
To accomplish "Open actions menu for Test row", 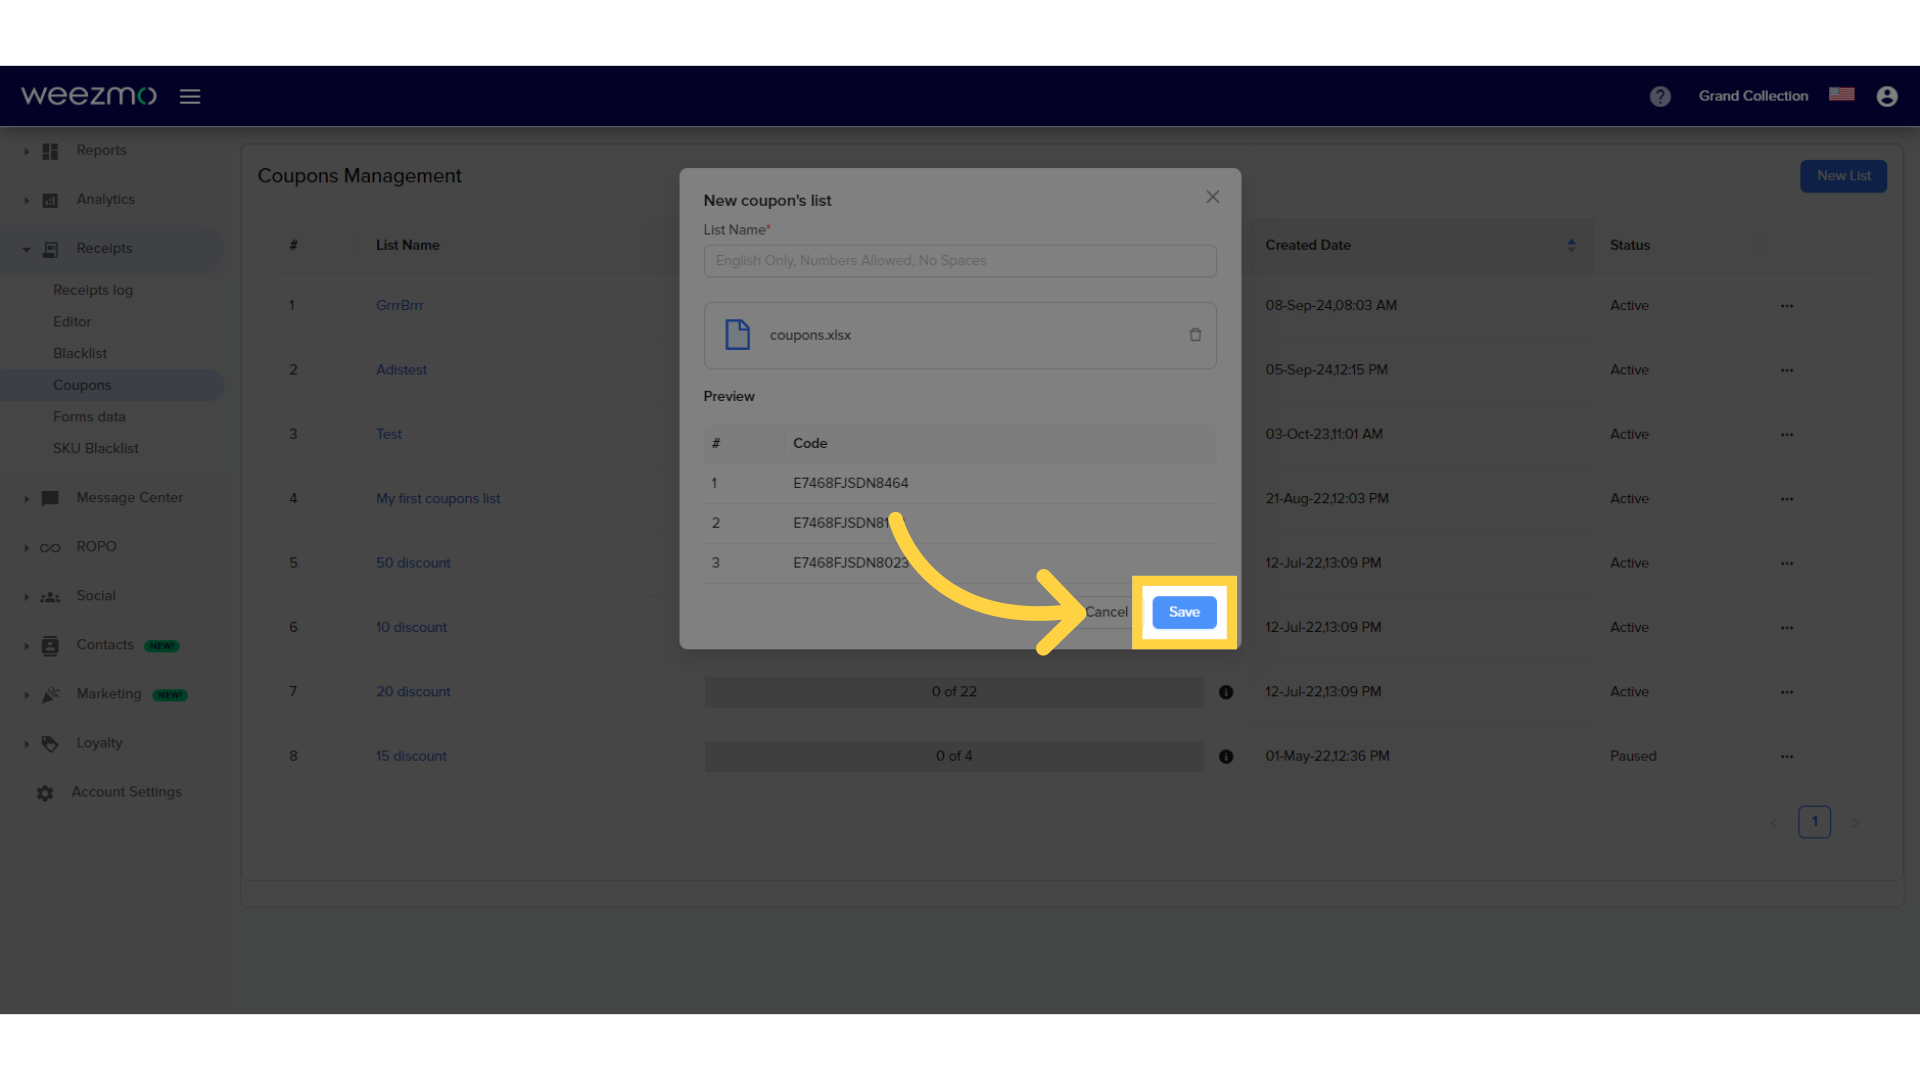I will point(1787,435).
